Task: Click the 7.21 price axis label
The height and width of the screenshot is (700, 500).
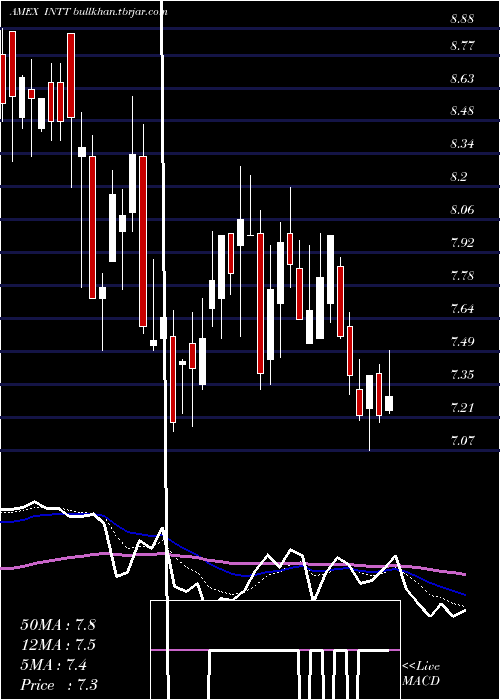Action: pos(462,407)
